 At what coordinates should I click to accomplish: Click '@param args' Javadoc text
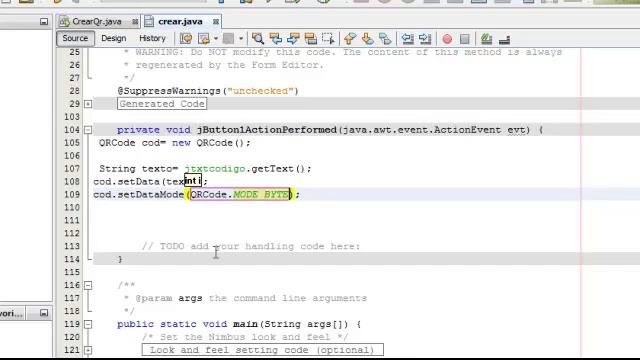point(169,298)
